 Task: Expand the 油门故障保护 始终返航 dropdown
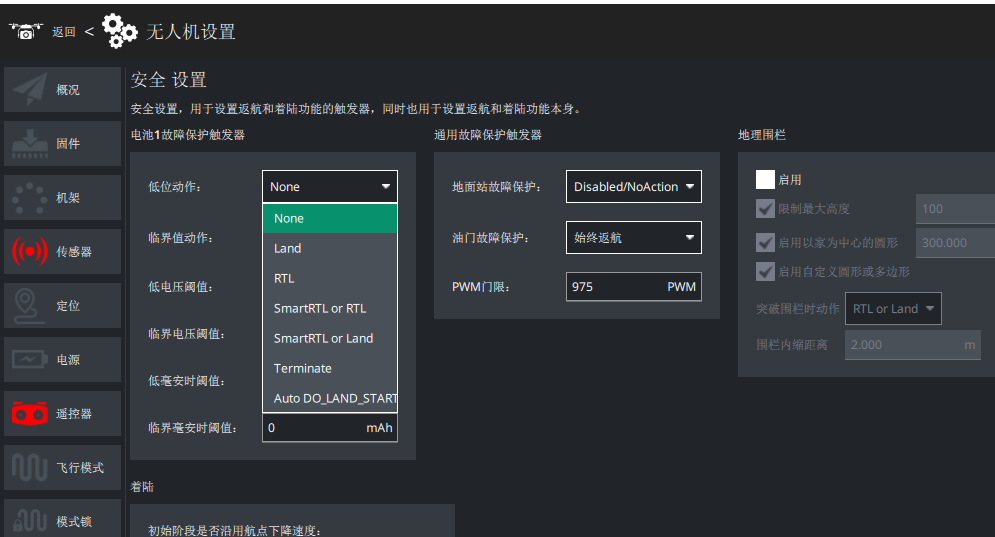click(633, 237)
